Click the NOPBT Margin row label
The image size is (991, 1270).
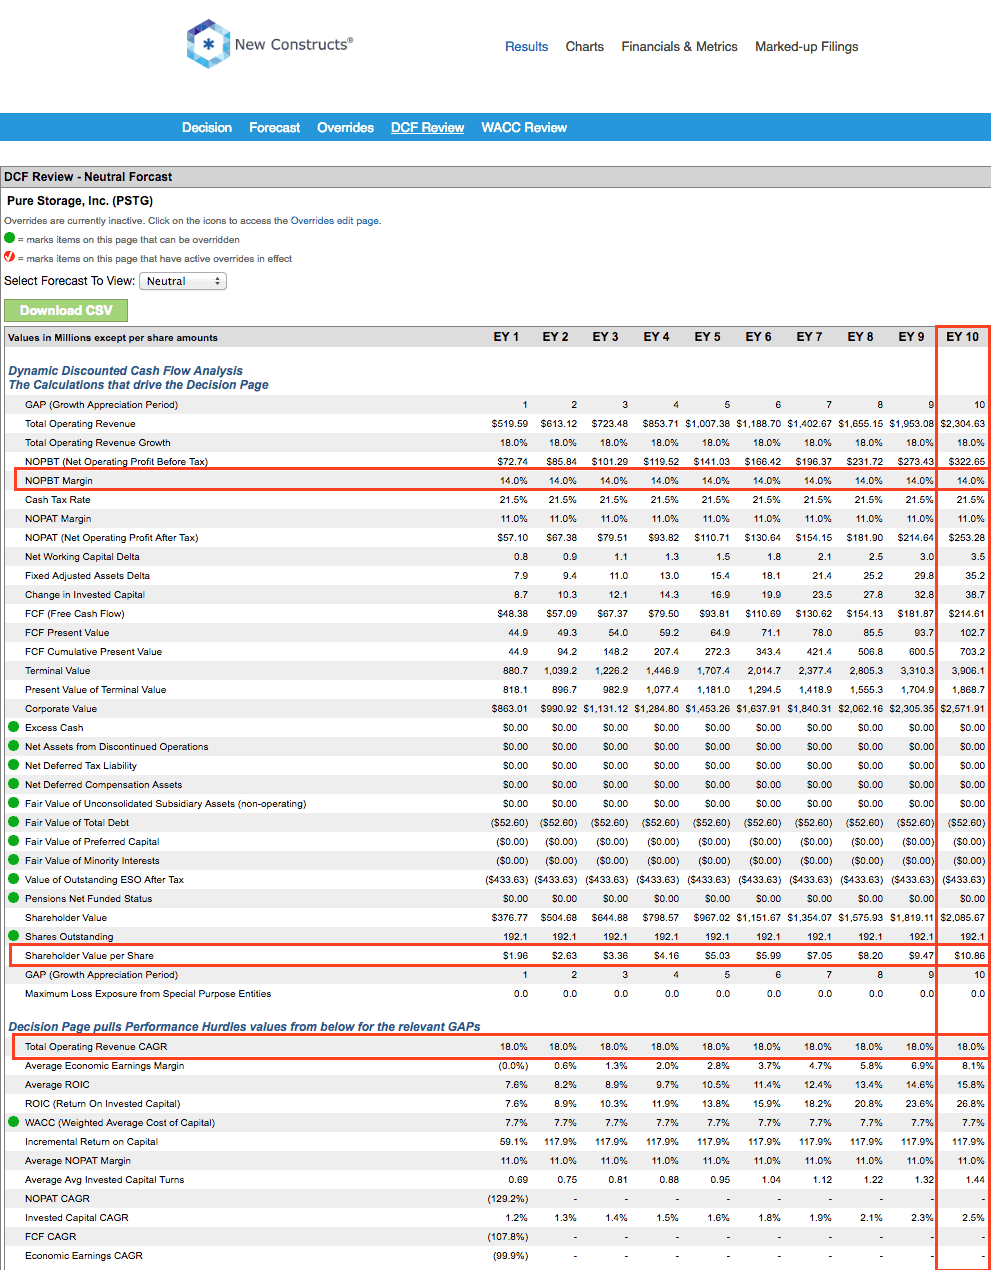point(59,481)
